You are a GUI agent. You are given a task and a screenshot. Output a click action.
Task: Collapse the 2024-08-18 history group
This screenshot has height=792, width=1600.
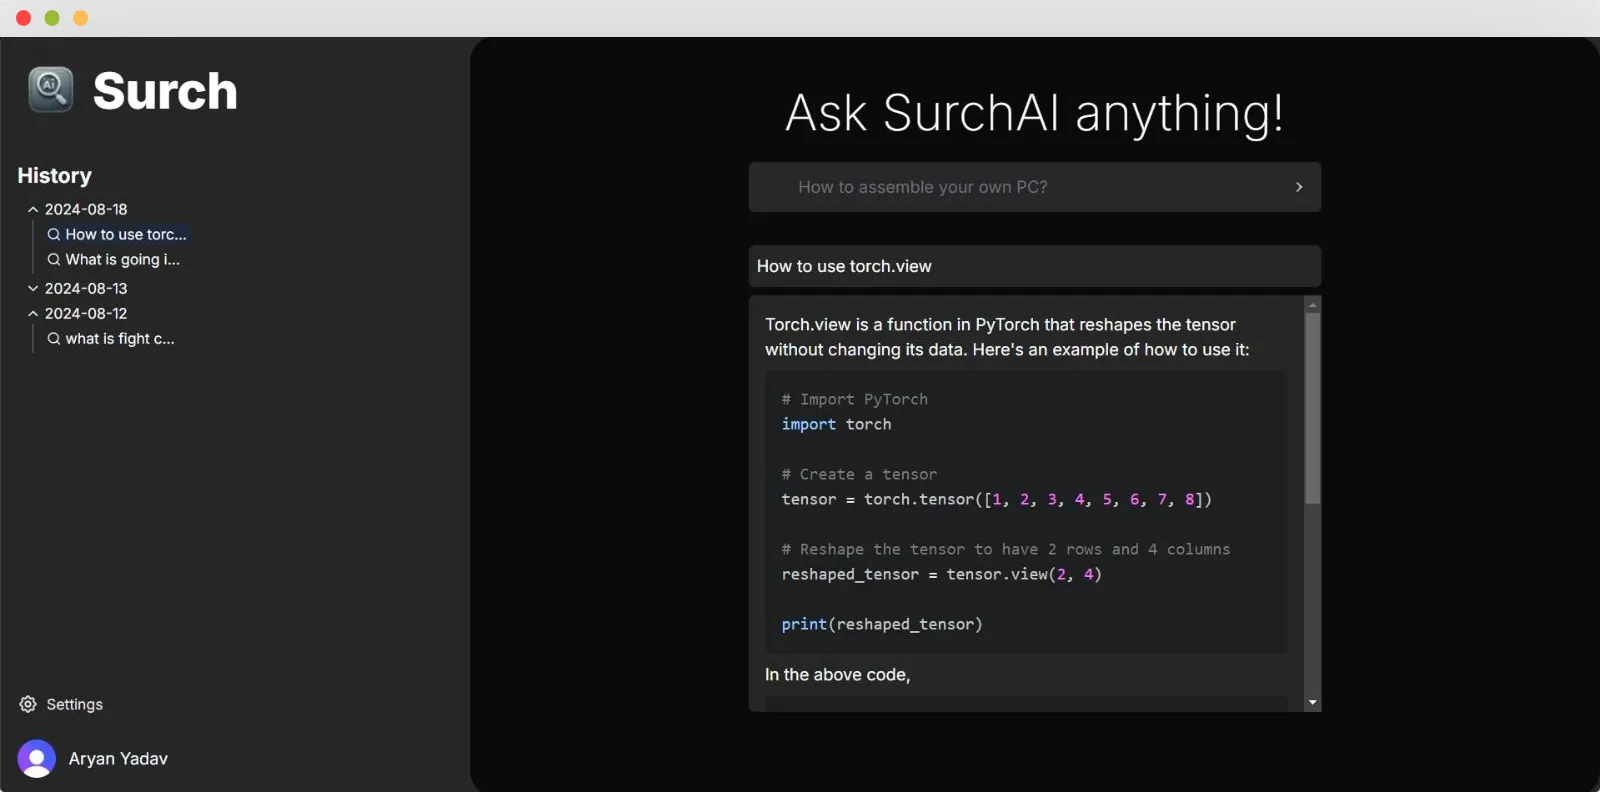pyautogui.click(x=33, y=209)
